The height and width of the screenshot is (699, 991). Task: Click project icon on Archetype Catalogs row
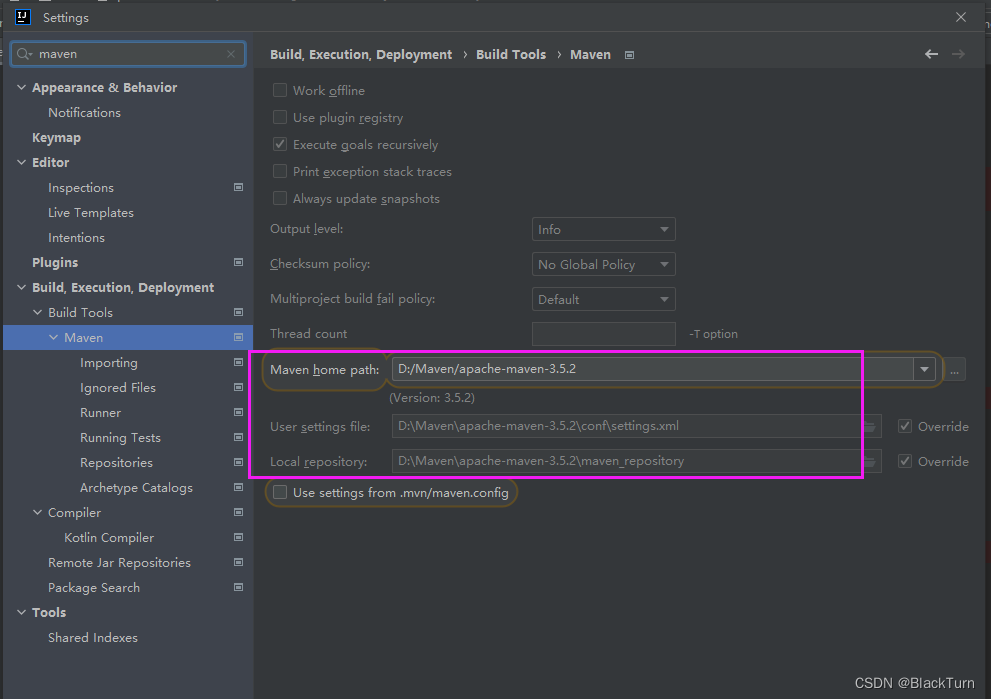coord(238,487)
